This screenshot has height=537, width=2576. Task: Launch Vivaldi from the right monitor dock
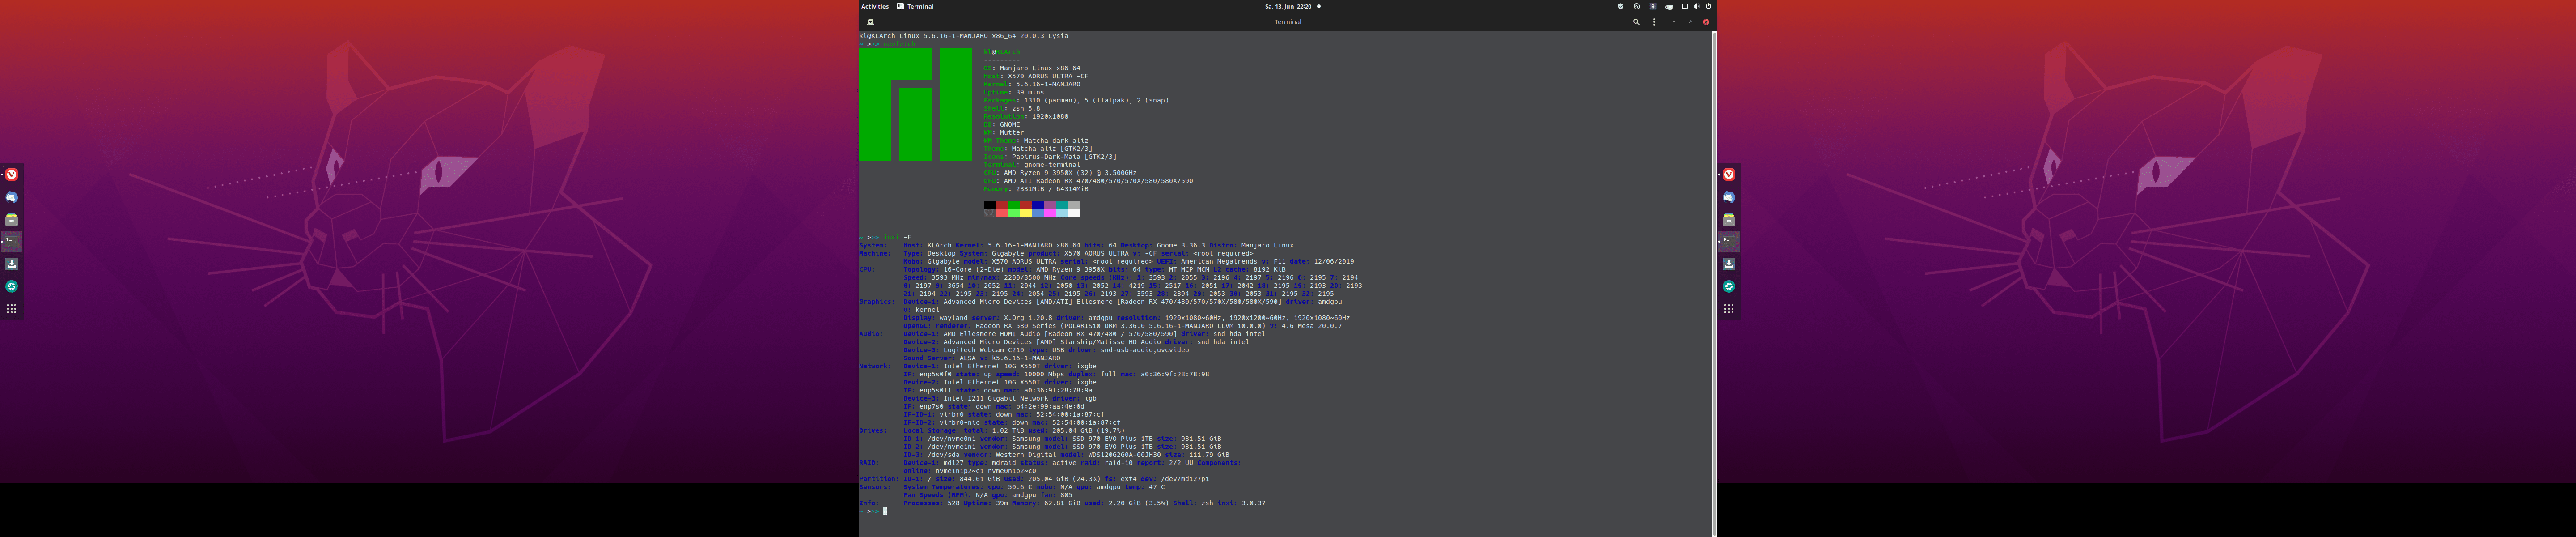(x=1729, y=174)
